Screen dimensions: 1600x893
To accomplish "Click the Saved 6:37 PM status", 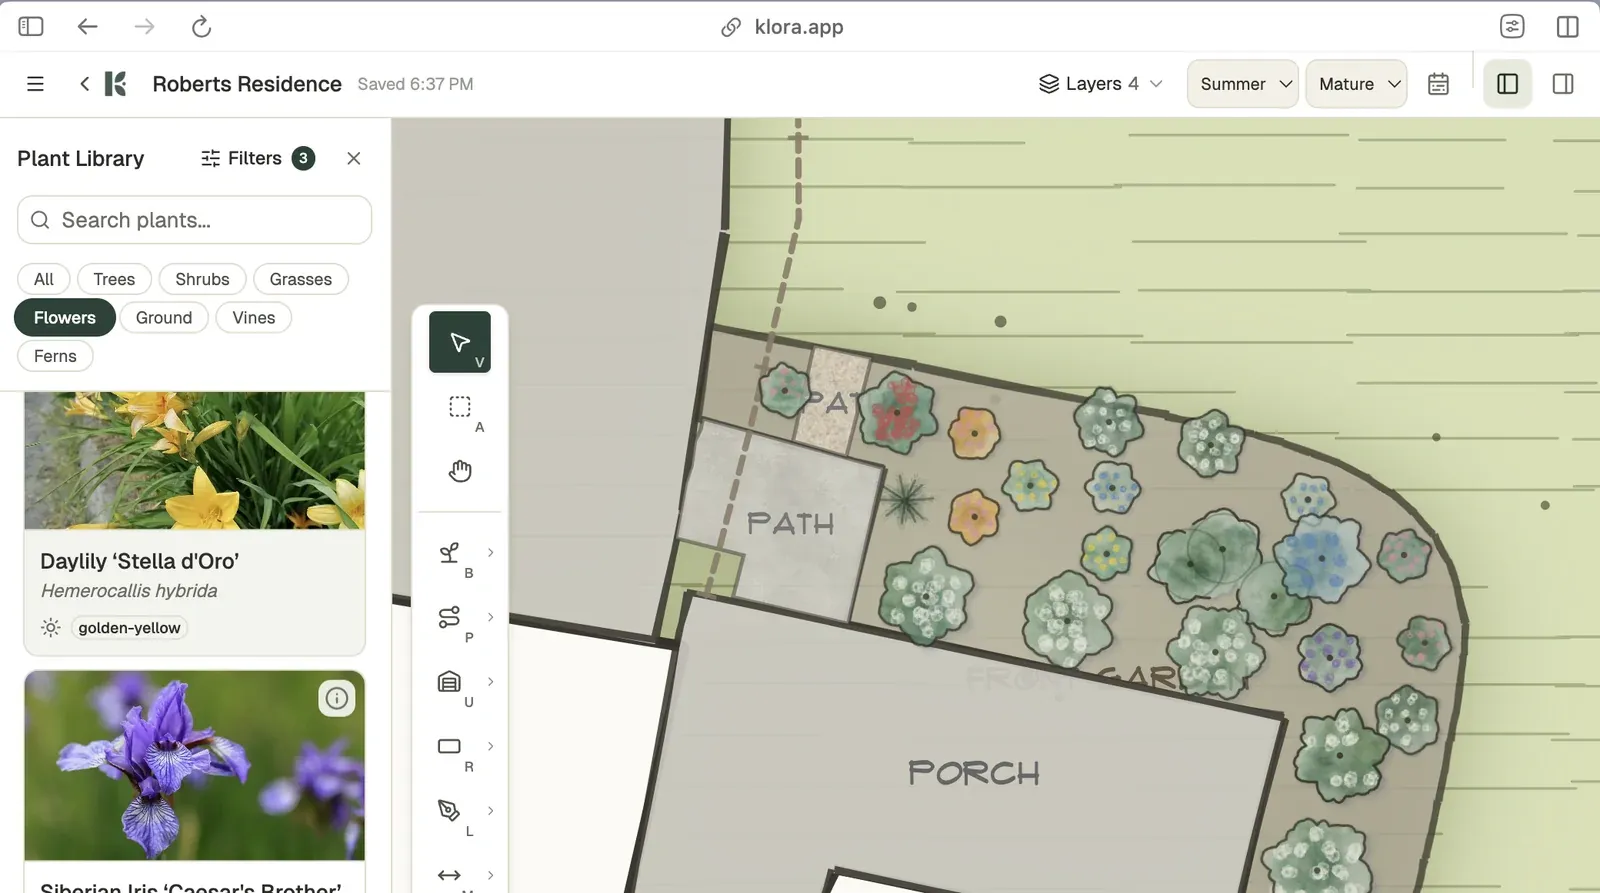I will click(415, 84).
